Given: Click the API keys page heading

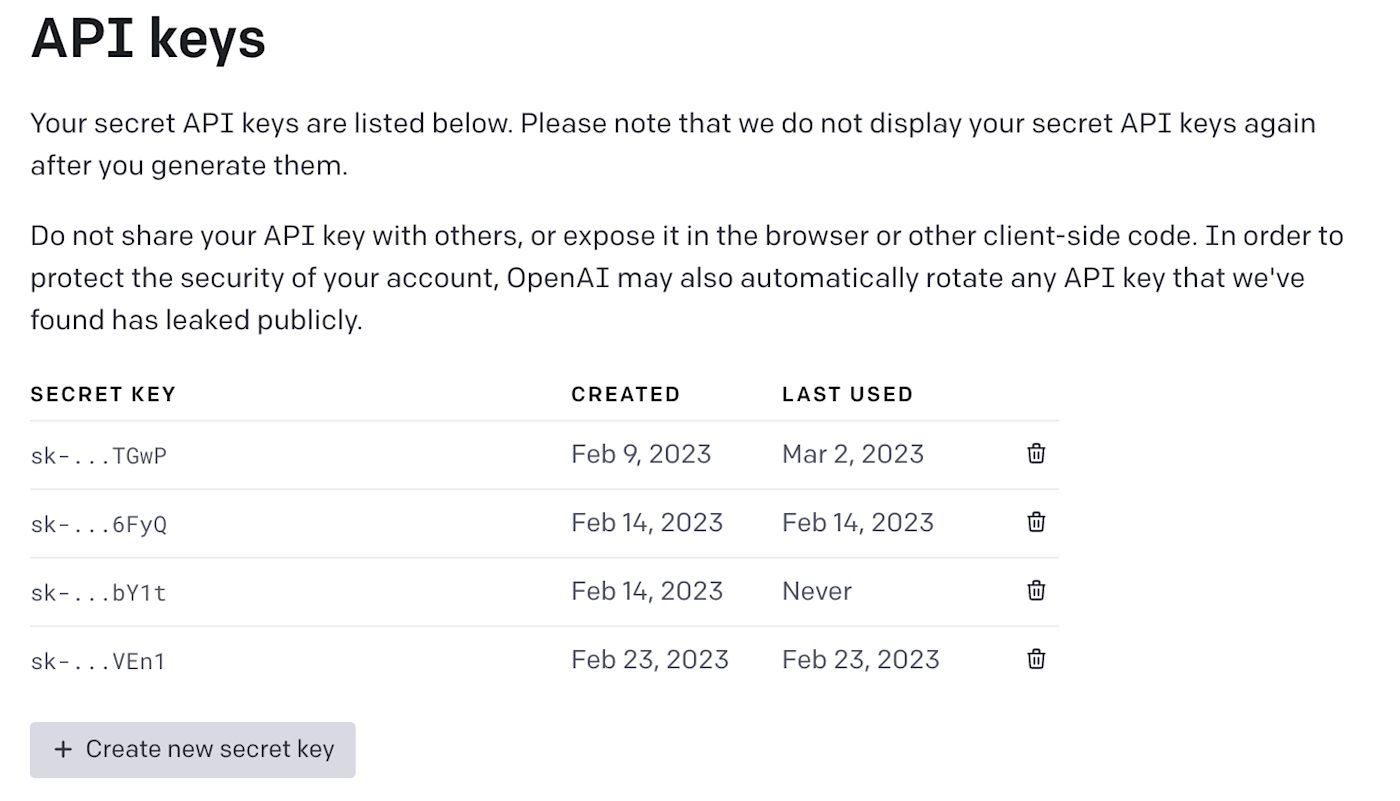Looking at the screenshot, I should pyautogui.click(x=148, y=39).
